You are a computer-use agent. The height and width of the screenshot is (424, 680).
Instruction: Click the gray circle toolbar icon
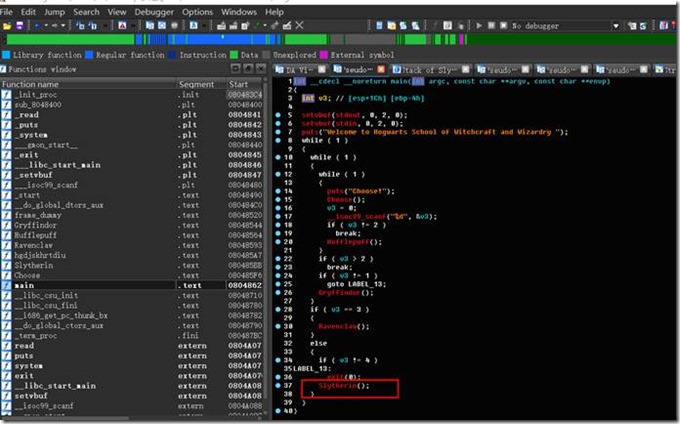click(174, 26)
